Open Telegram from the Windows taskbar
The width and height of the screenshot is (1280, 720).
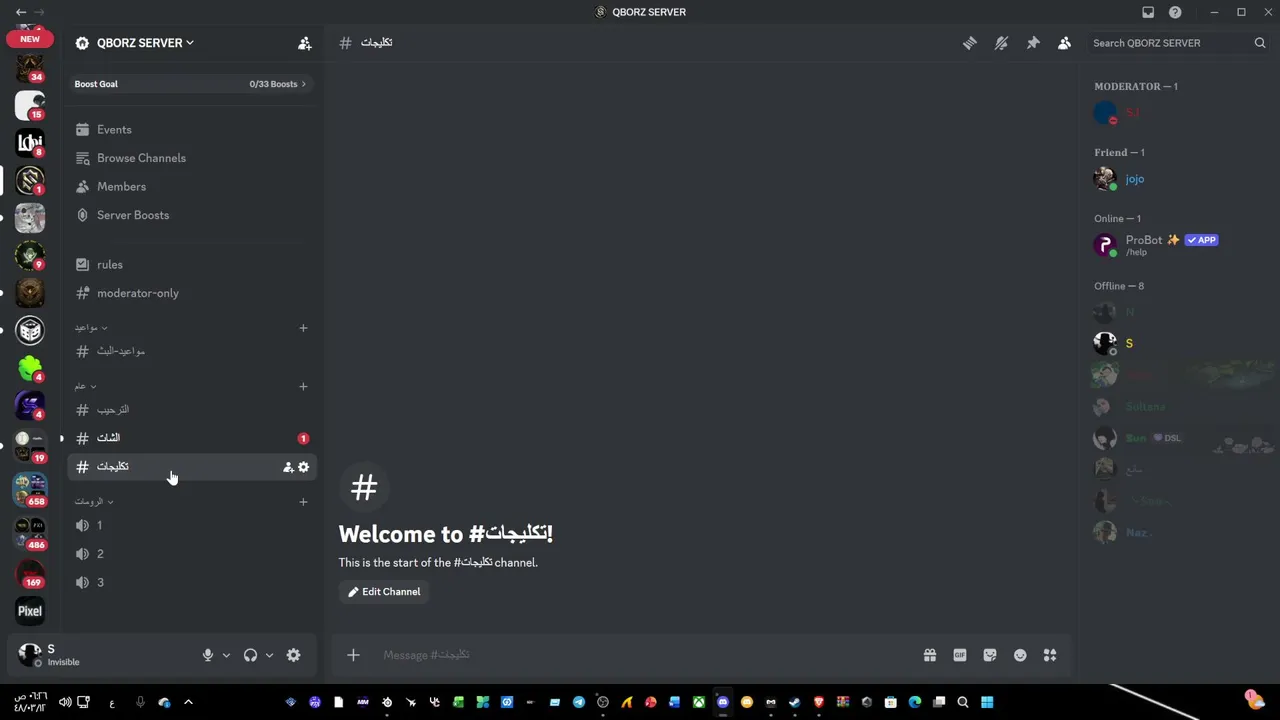(579, 702)
